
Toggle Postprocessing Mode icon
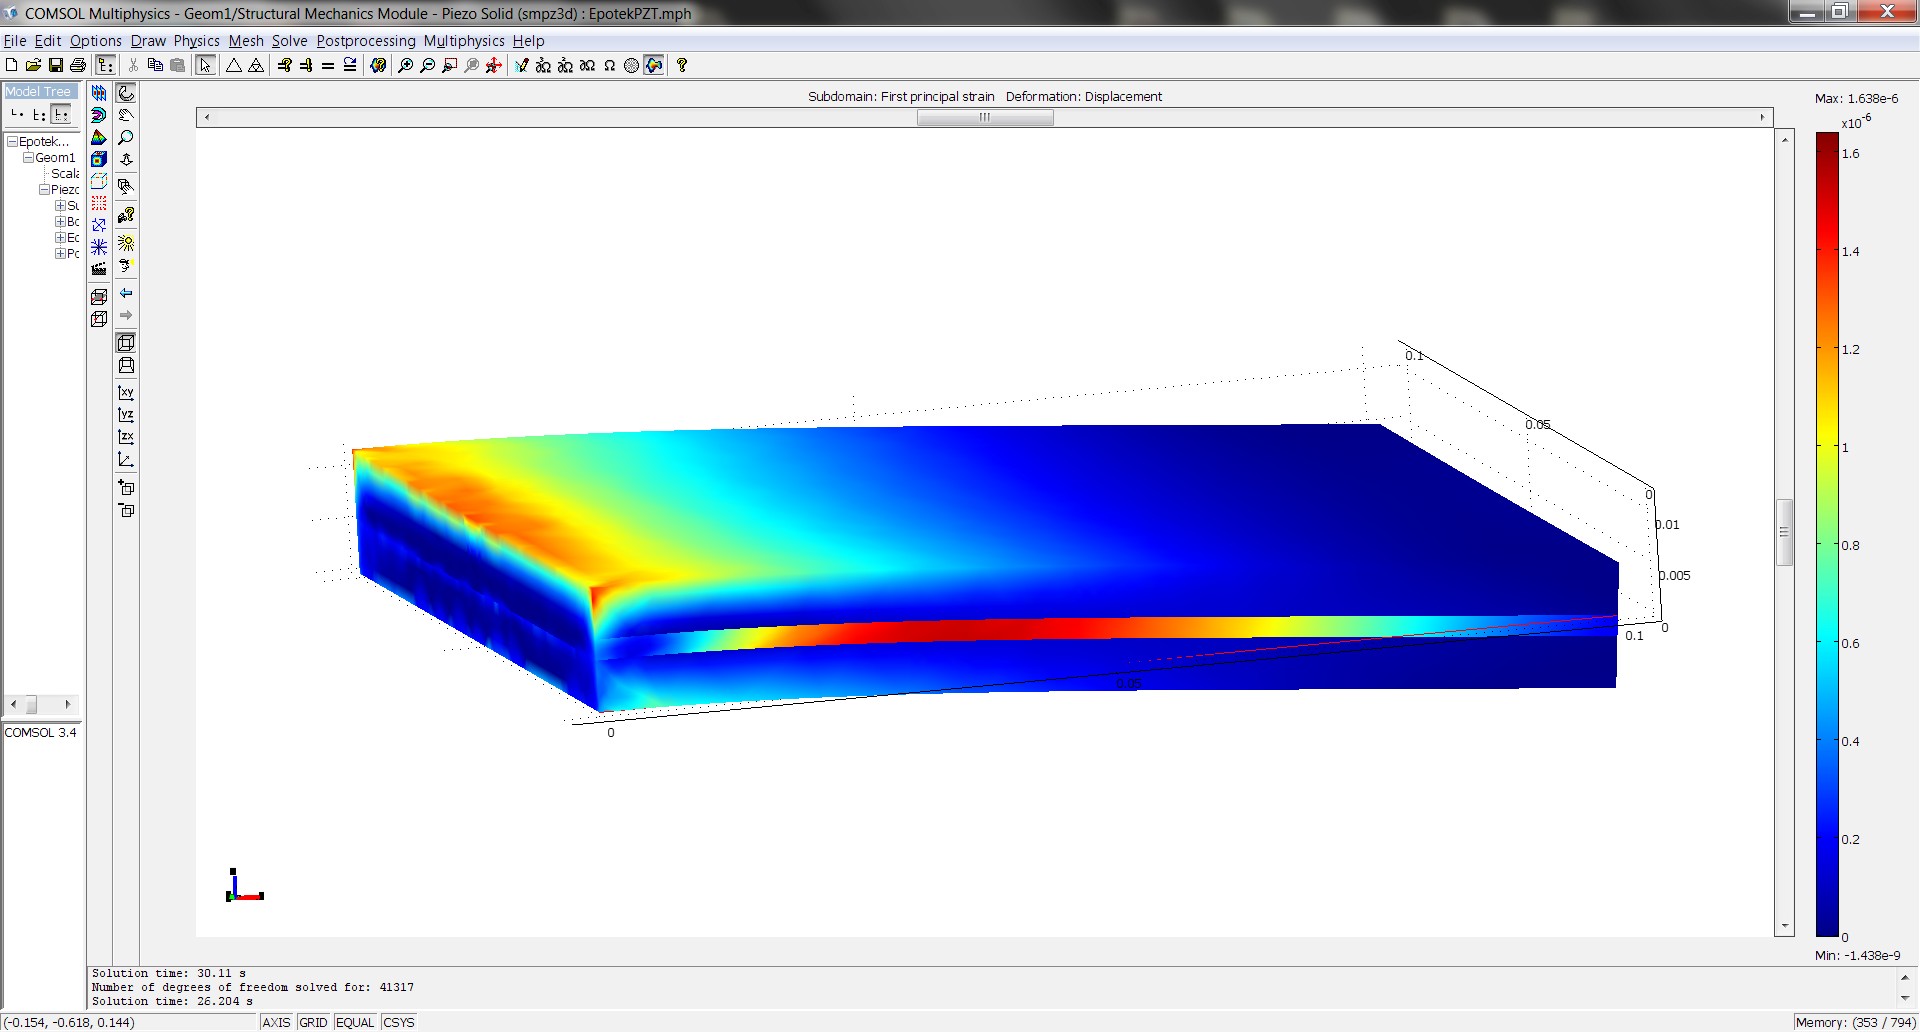tap(654, 65)
